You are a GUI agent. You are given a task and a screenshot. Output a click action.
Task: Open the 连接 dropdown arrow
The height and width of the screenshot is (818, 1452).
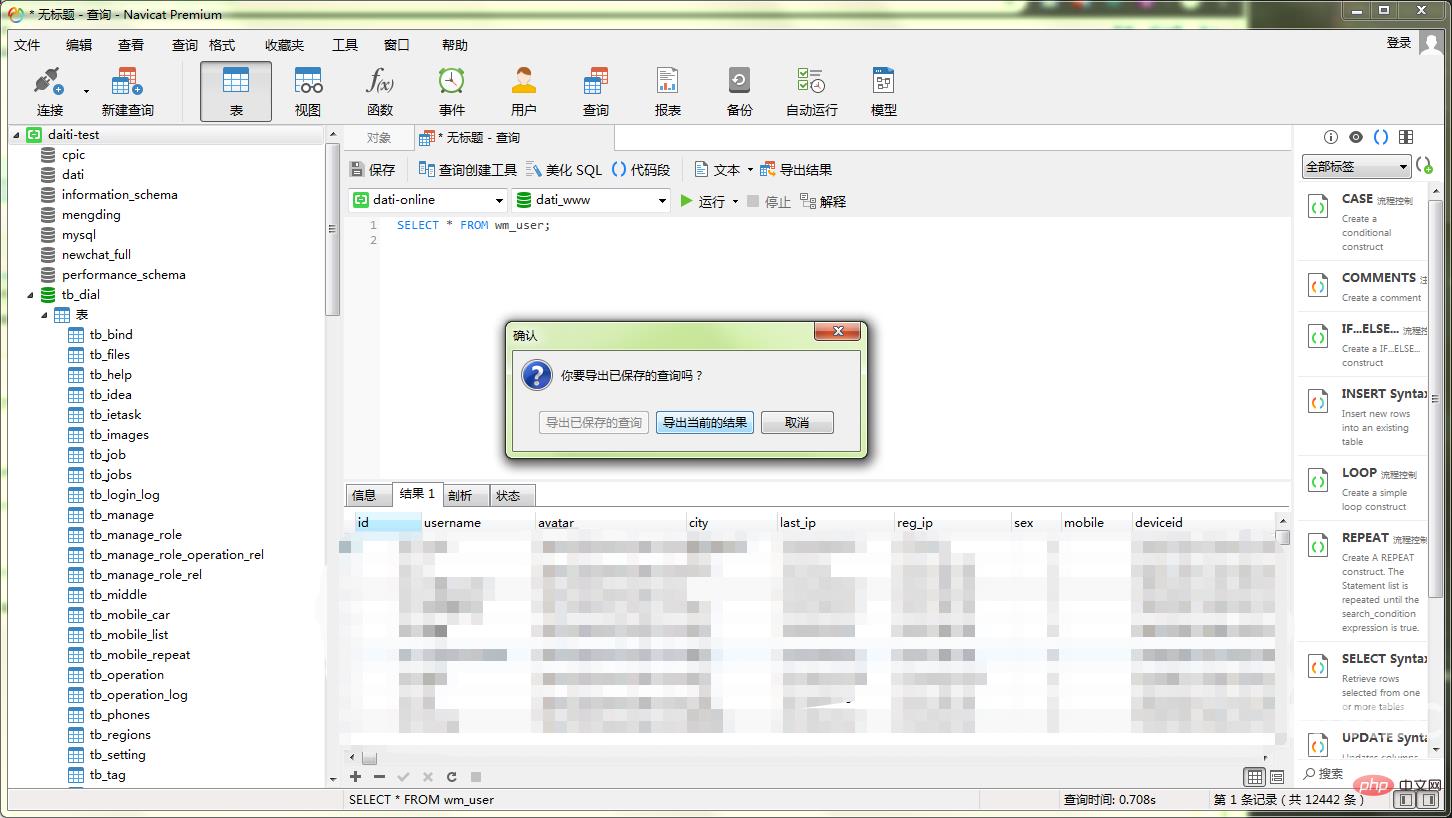tap(86, 92)
